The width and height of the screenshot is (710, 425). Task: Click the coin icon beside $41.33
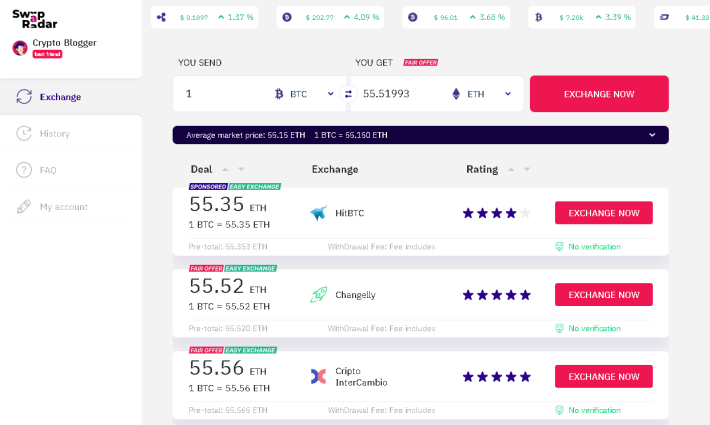tap(664, 17)
